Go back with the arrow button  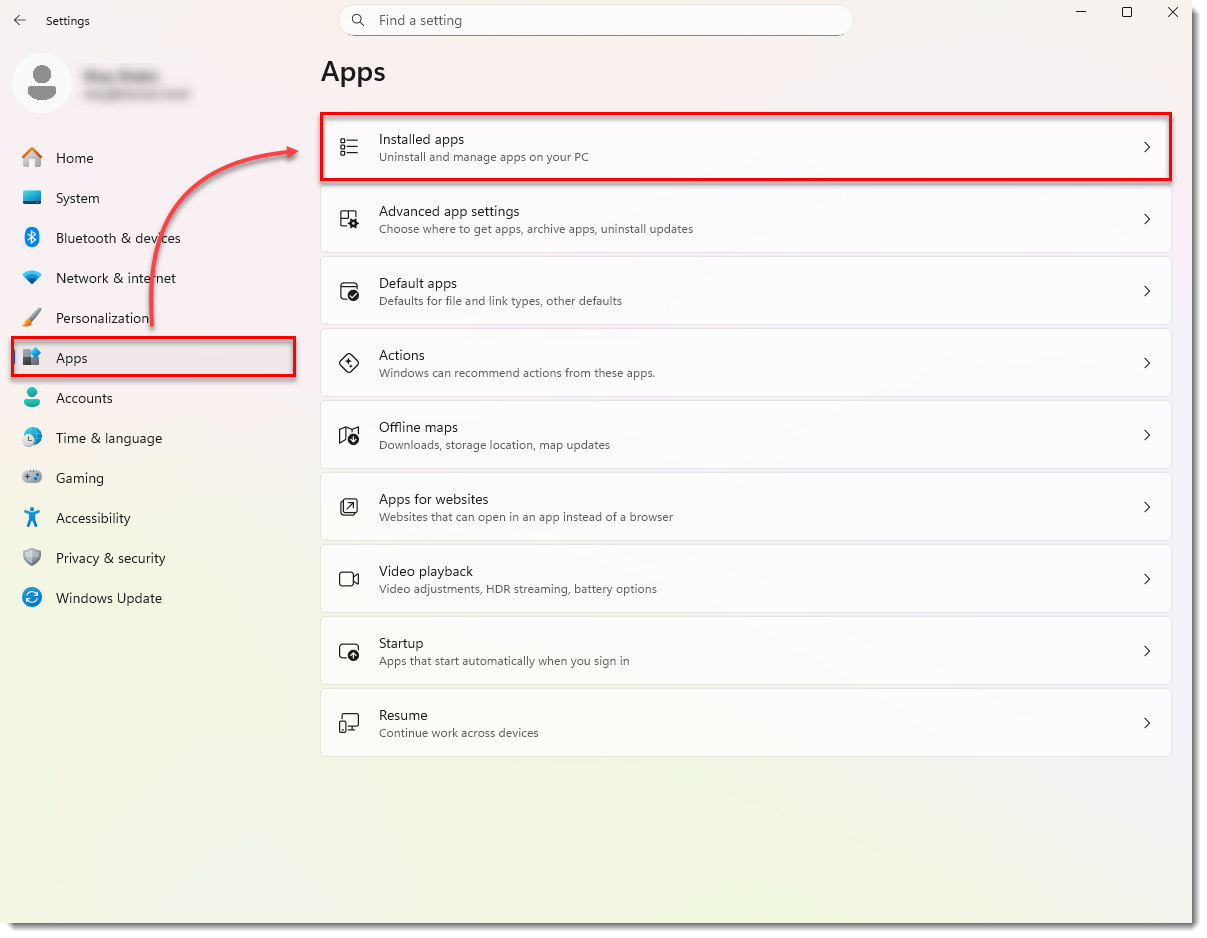[x=20, y=20]
